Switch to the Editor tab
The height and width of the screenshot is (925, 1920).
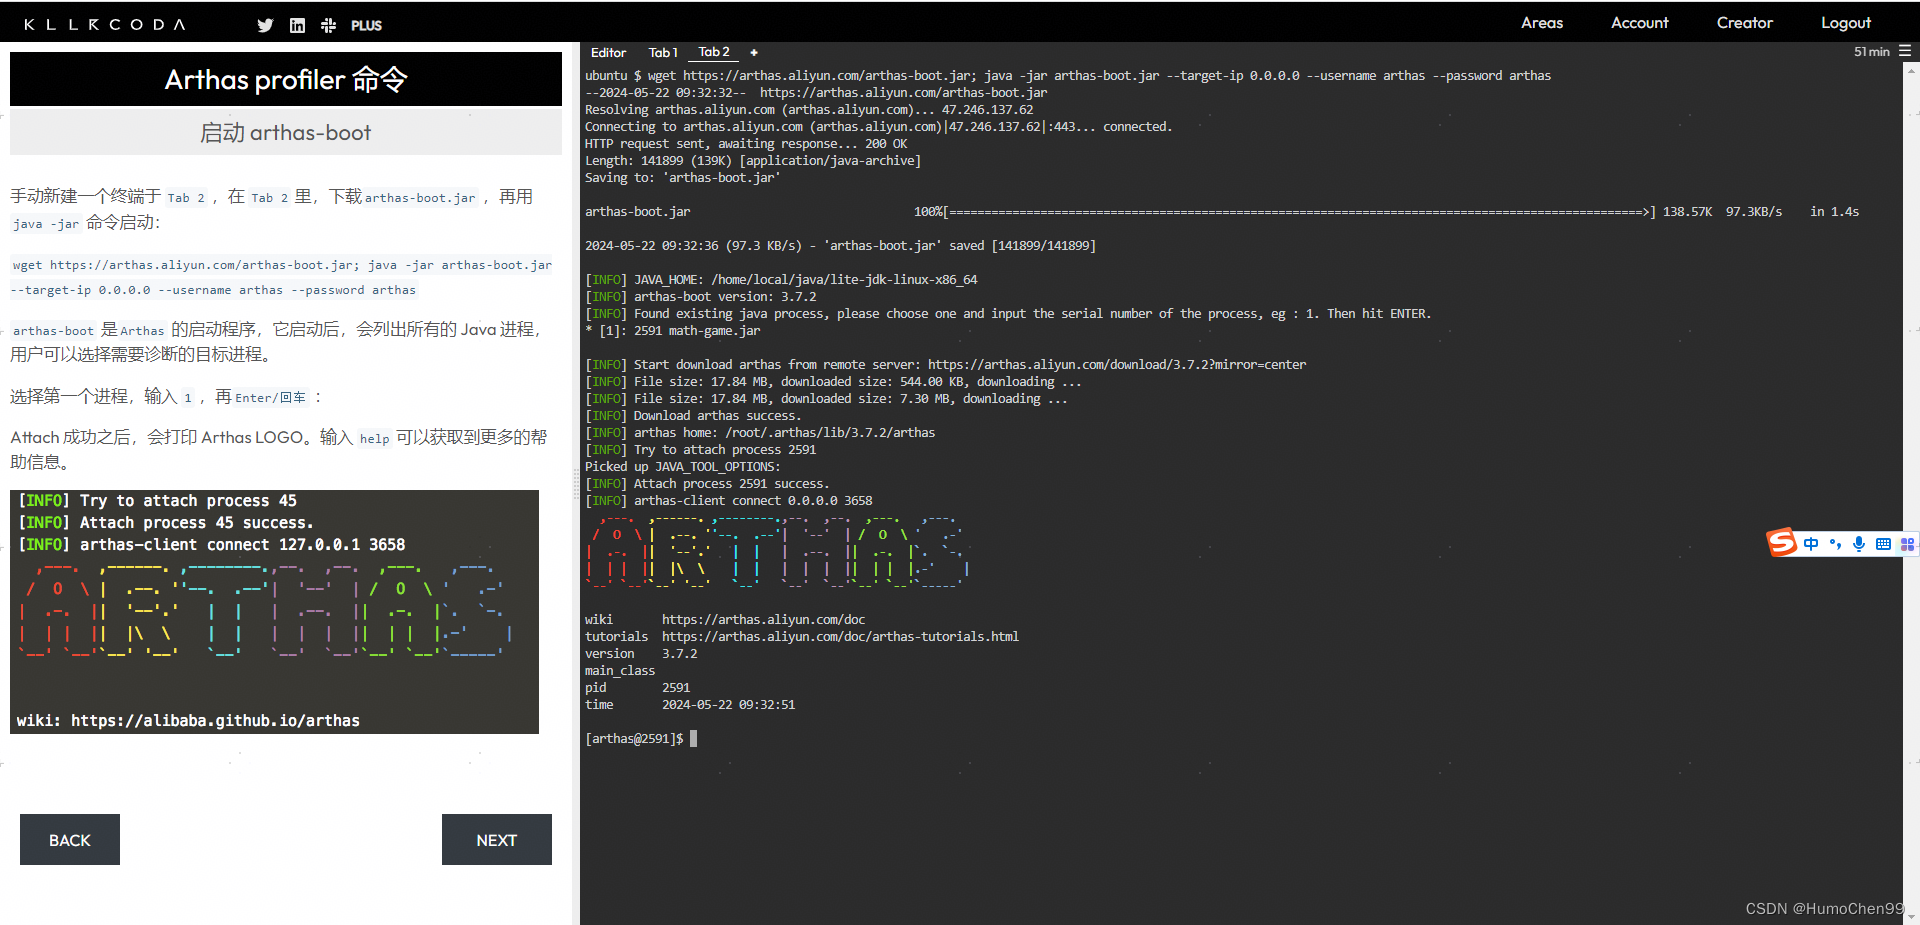click(x=608, y=52)
